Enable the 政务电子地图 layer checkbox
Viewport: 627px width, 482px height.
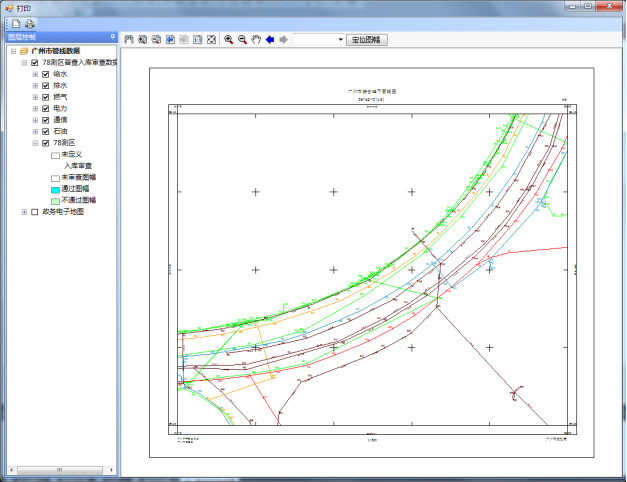coord(35,212)
